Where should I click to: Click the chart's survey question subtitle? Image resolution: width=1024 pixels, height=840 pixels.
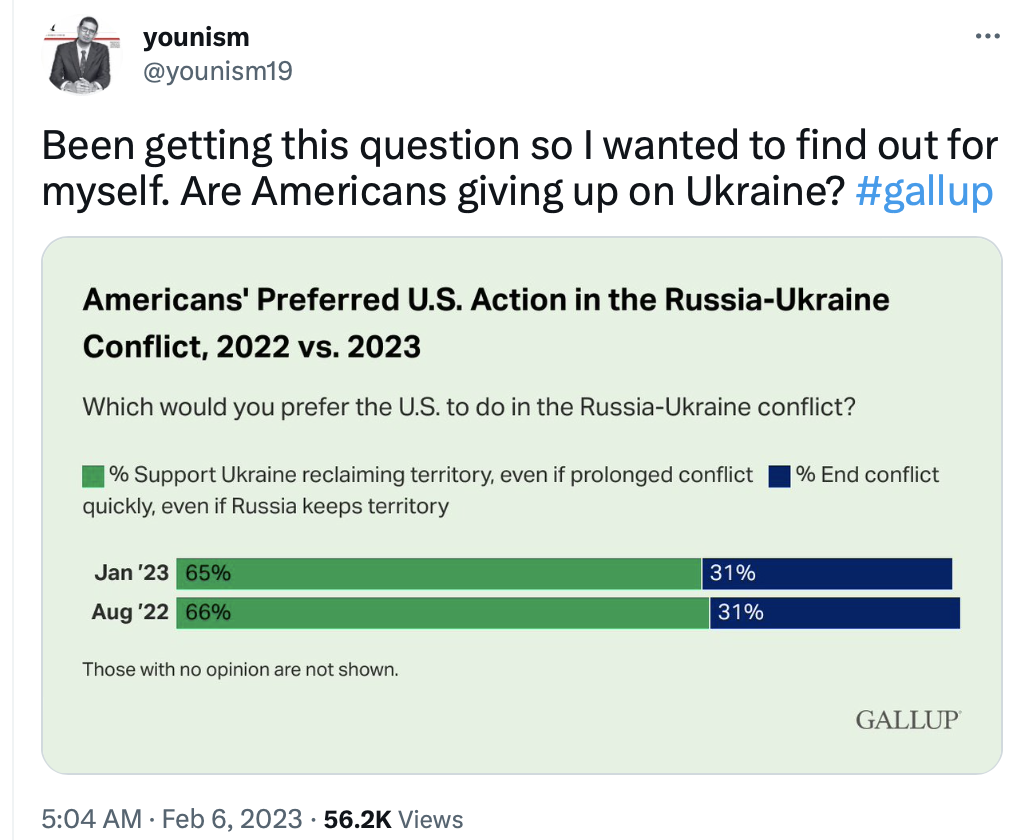[468, 408]
